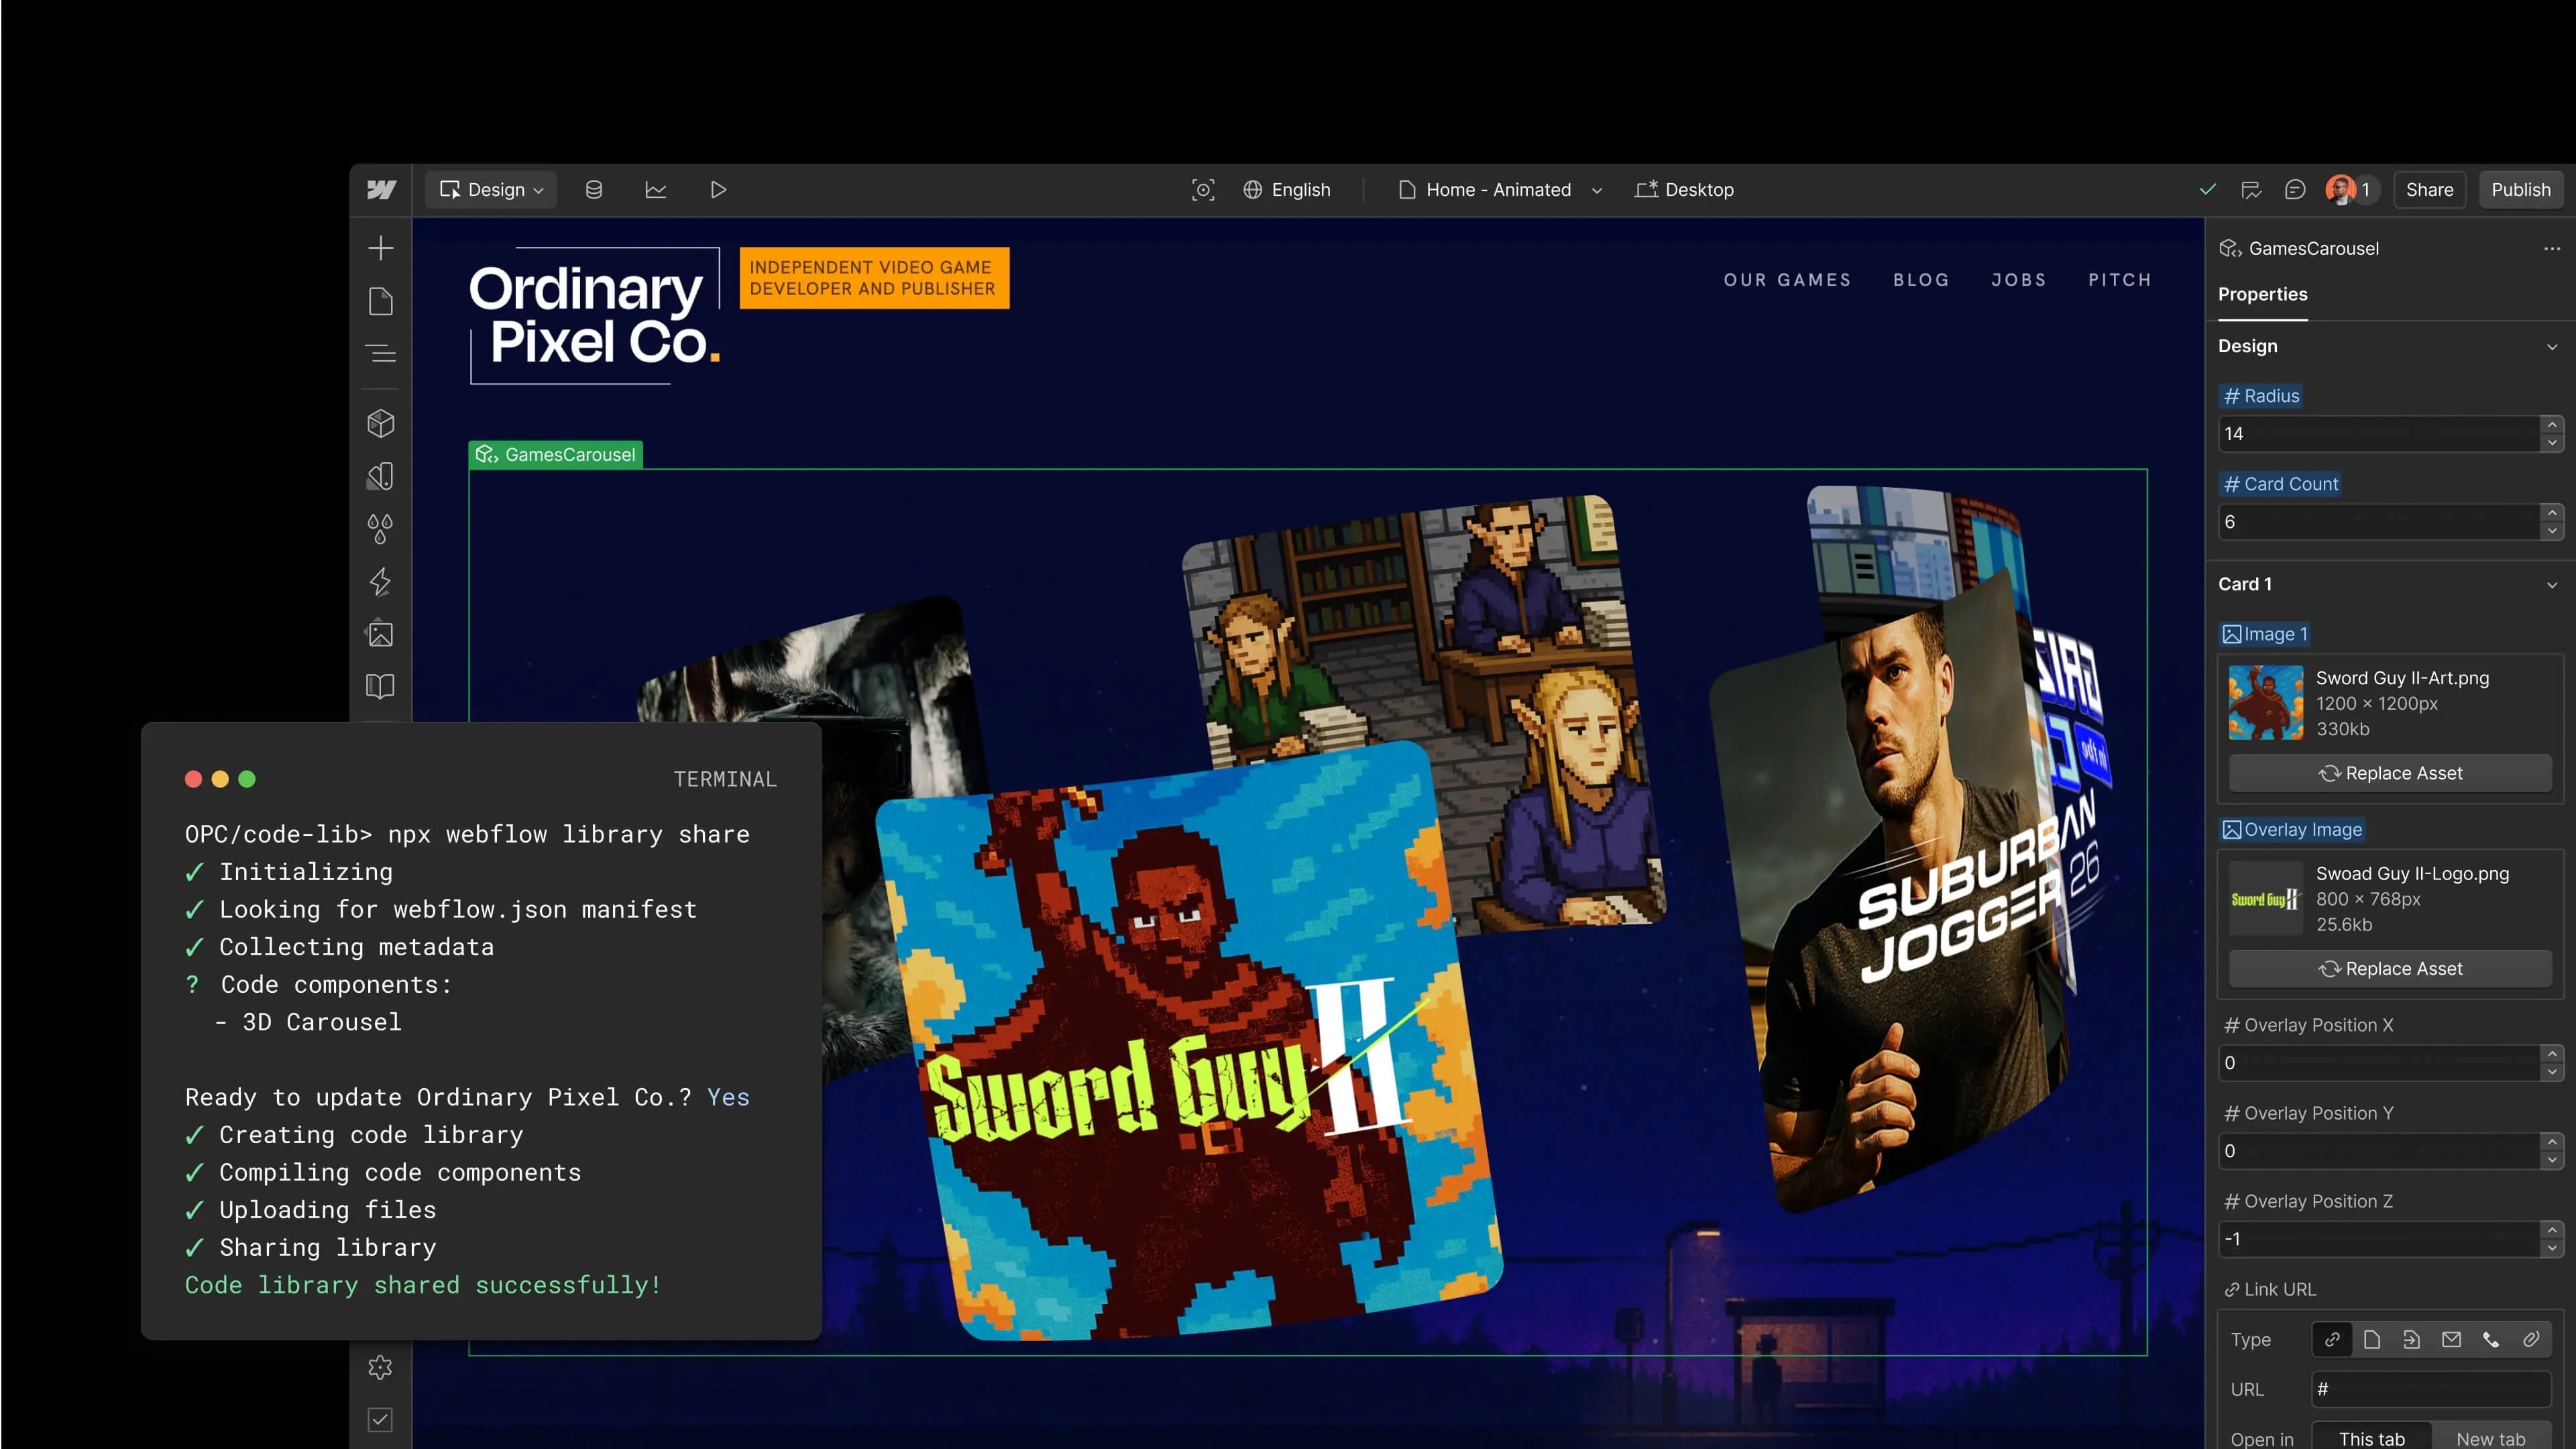
Task: Open the Pages panel icon
Action: [x=380, y=301]
